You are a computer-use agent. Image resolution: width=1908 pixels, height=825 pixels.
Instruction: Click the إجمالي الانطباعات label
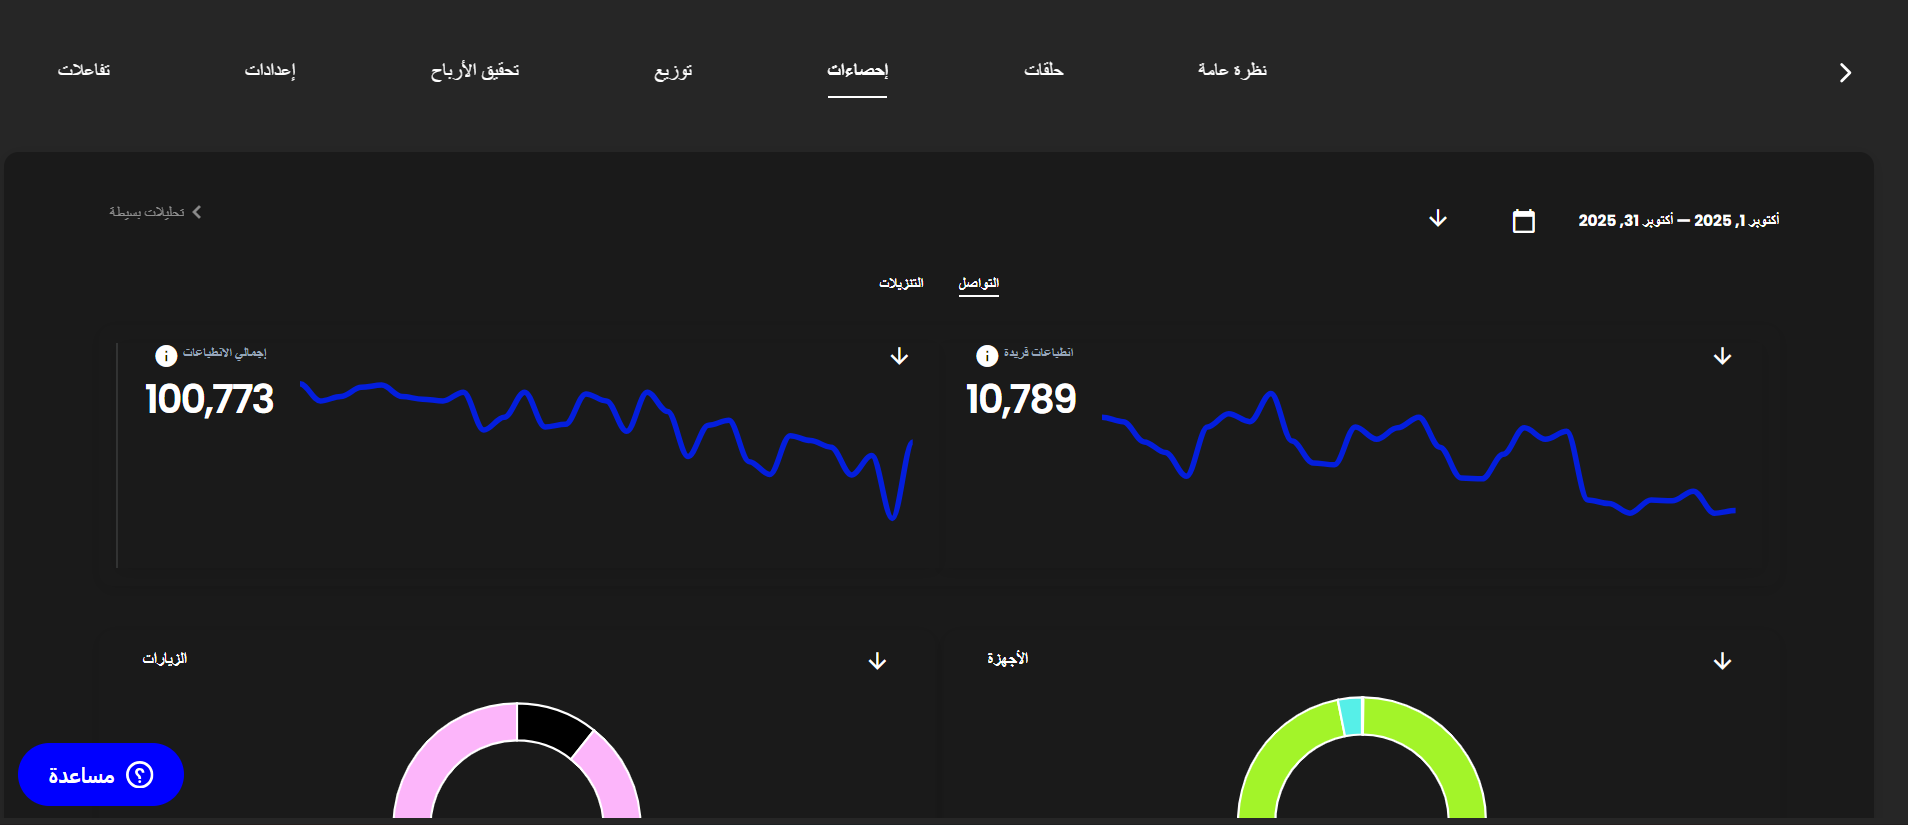point(225,353)
